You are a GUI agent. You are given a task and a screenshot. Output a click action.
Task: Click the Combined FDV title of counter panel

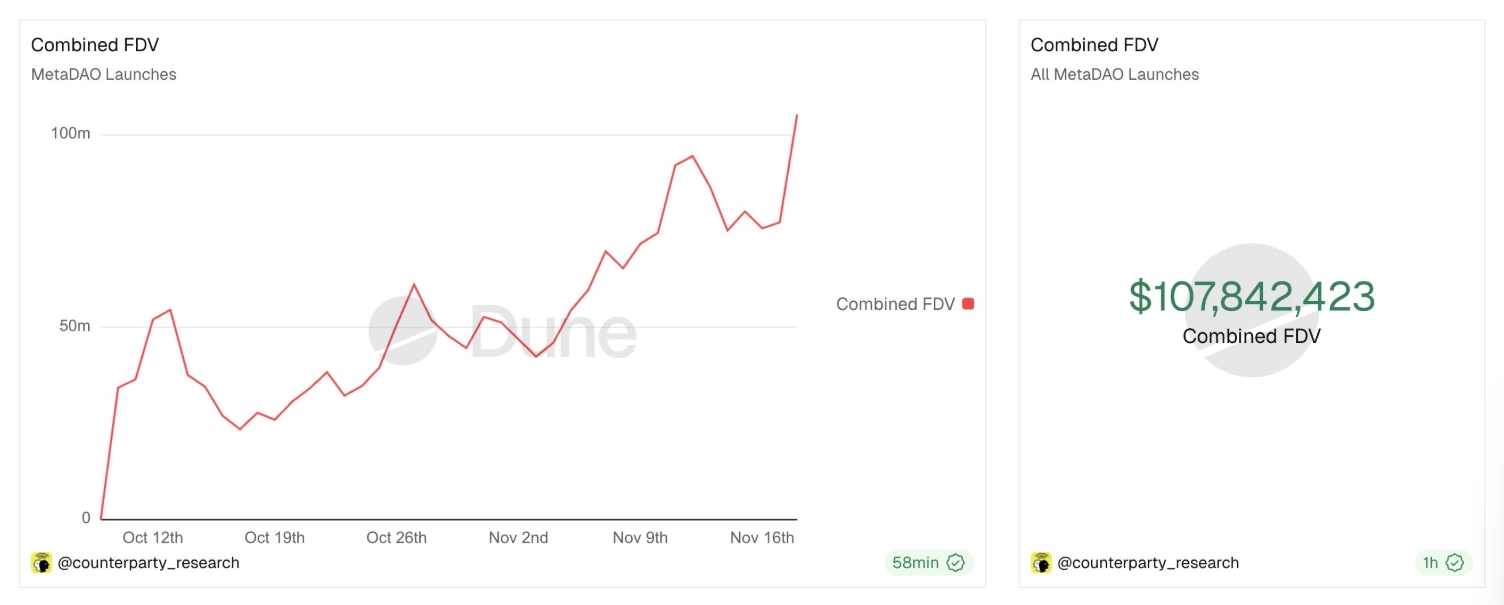tap(1094, 45)
